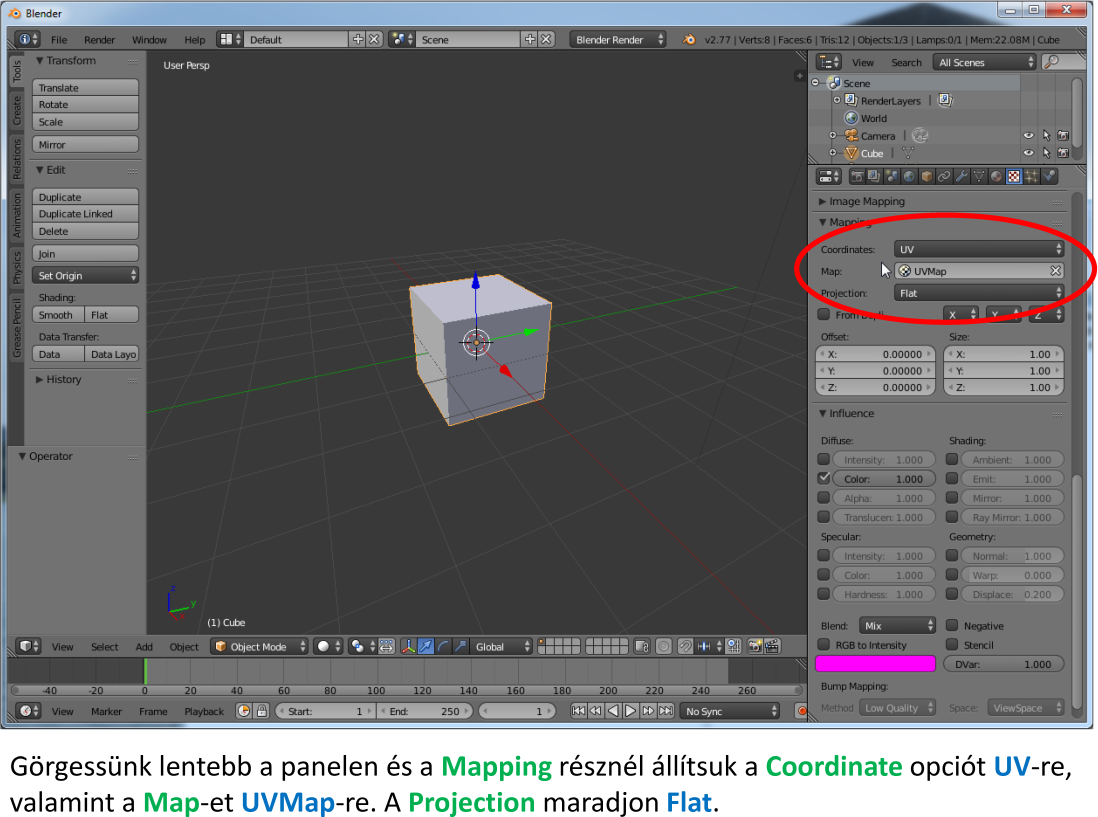Switch to the Physics sidebar tab
1098x817 pixels.
[x=17, y=267]
